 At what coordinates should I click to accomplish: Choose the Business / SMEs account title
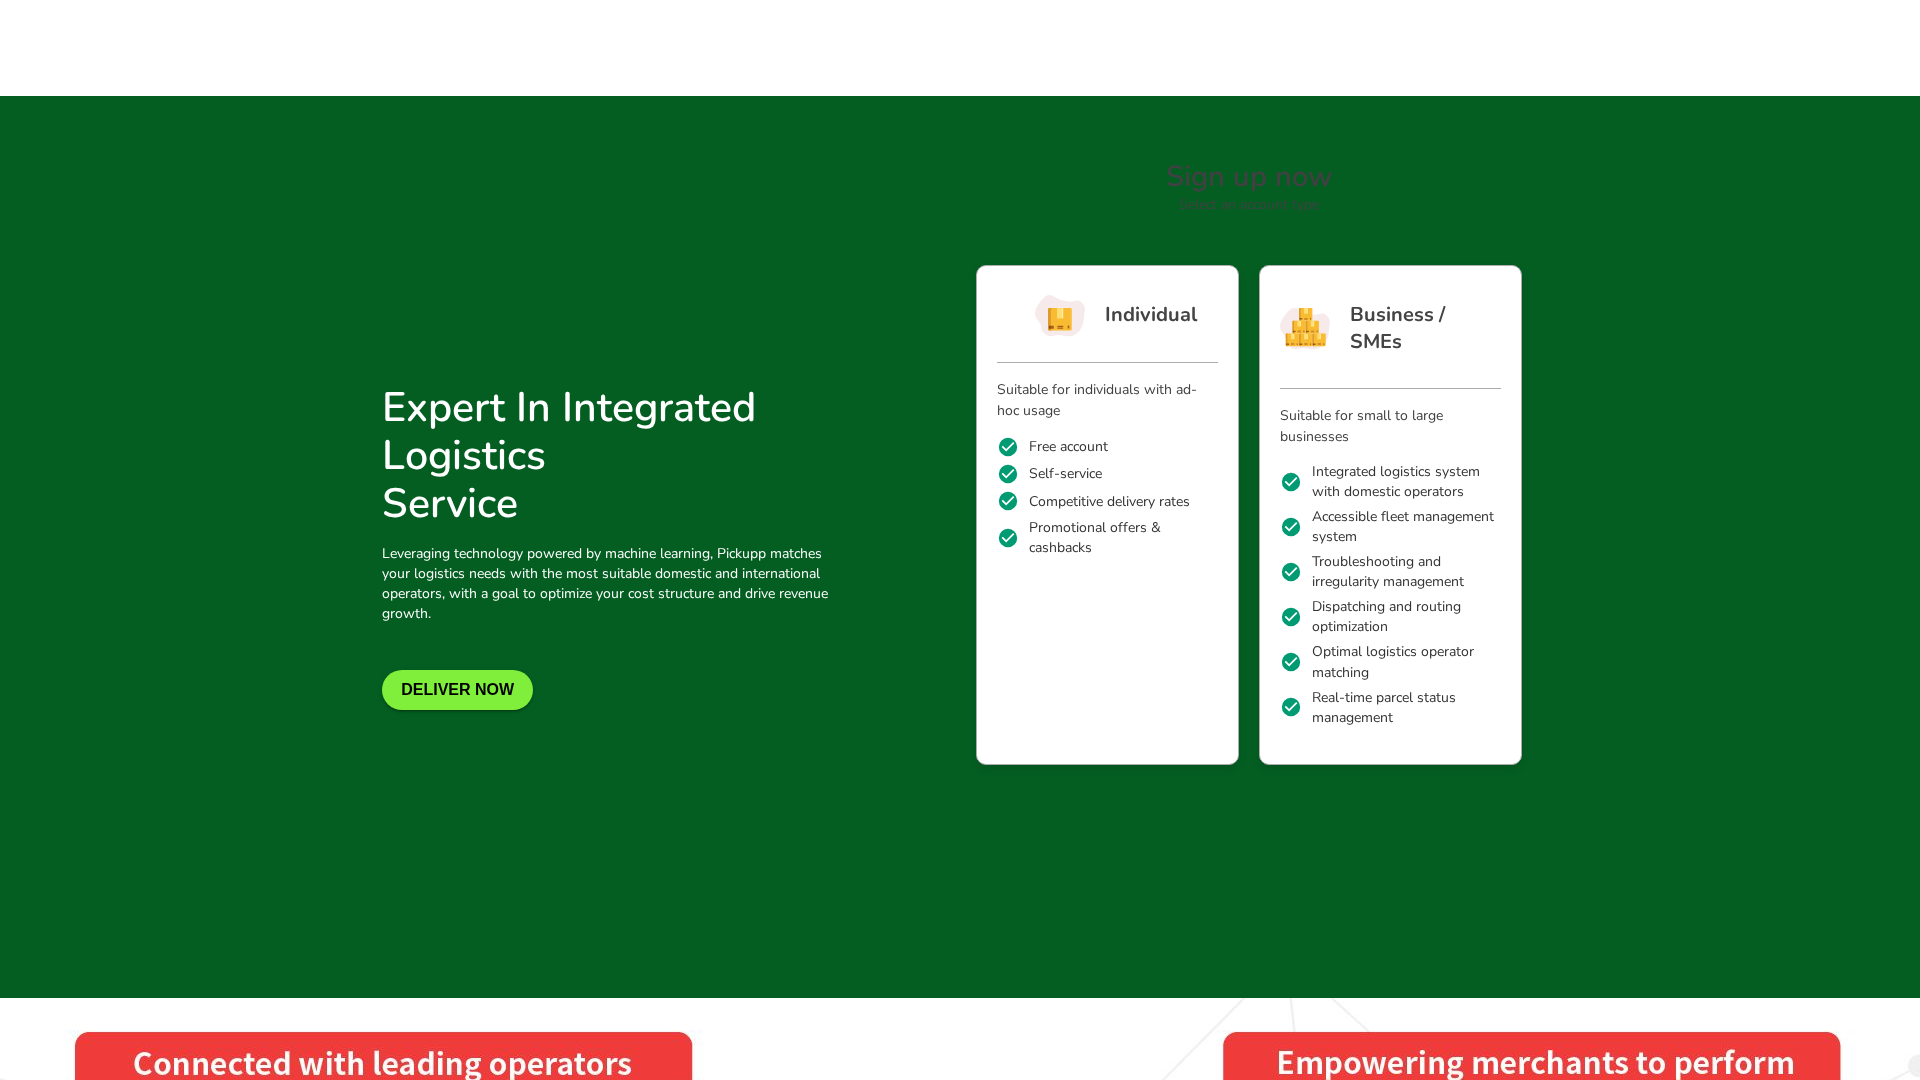click(1397, 328)
